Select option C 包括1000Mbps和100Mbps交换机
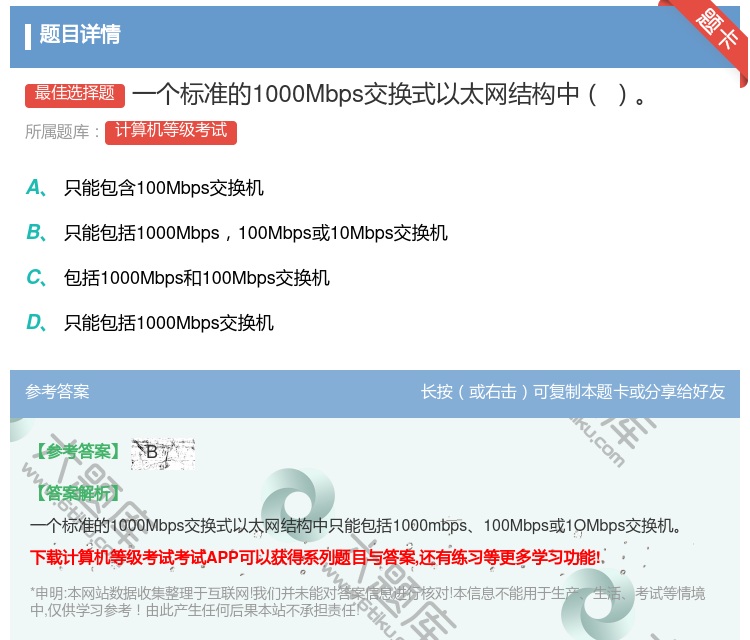750x640 pixels. click(177, 278)
